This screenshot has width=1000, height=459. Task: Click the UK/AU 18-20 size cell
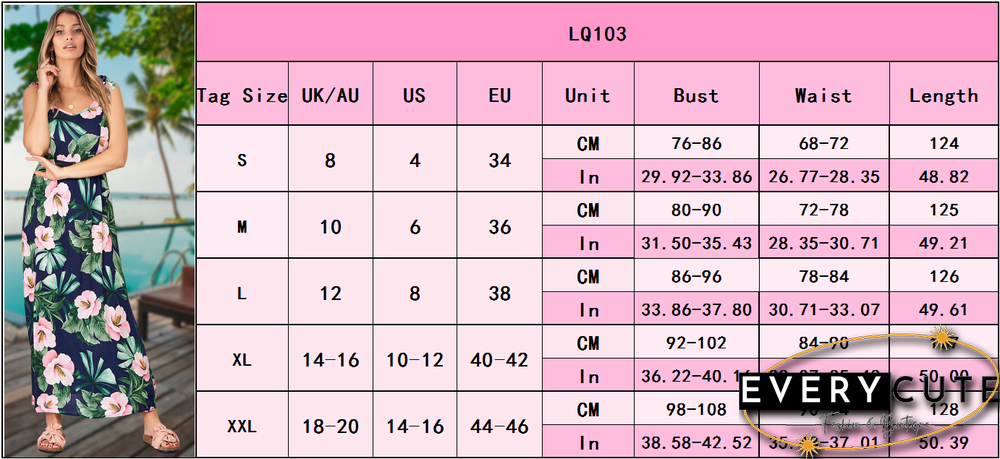pyautogui.click(x=331, y=426)
